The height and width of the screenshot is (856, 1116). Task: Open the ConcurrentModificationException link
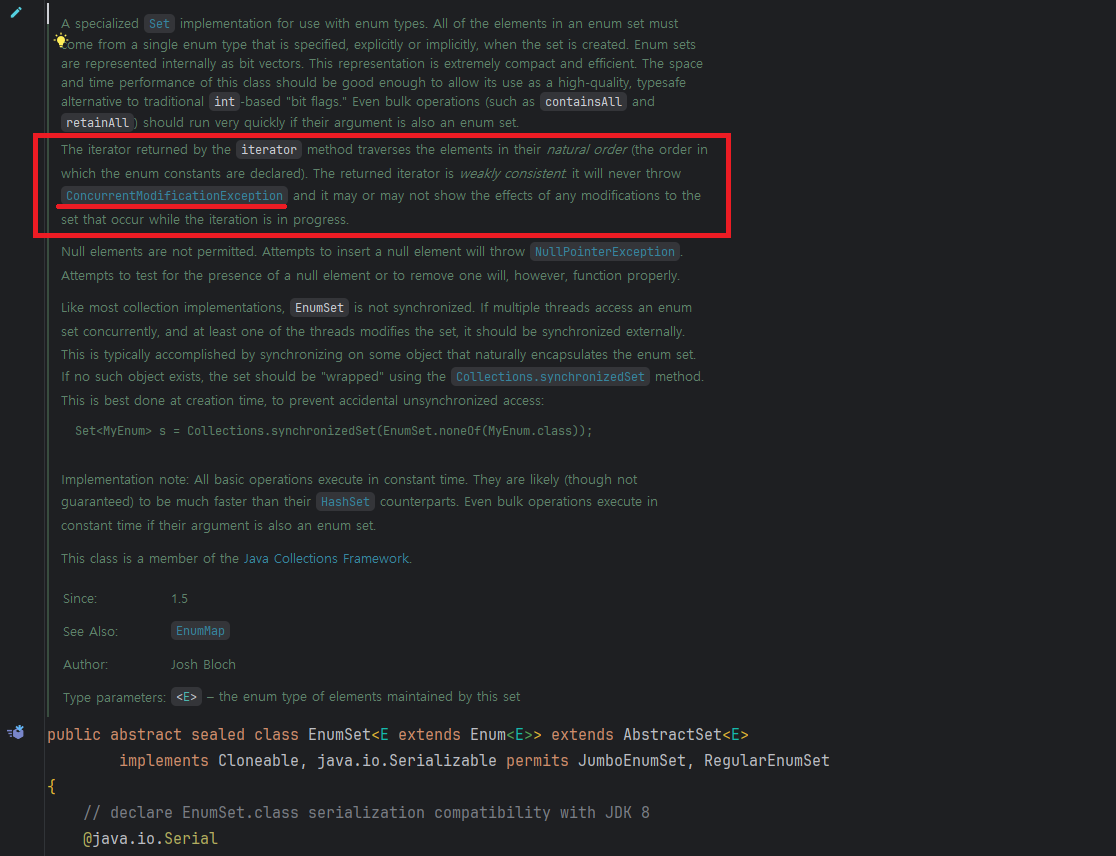[174, 196]
